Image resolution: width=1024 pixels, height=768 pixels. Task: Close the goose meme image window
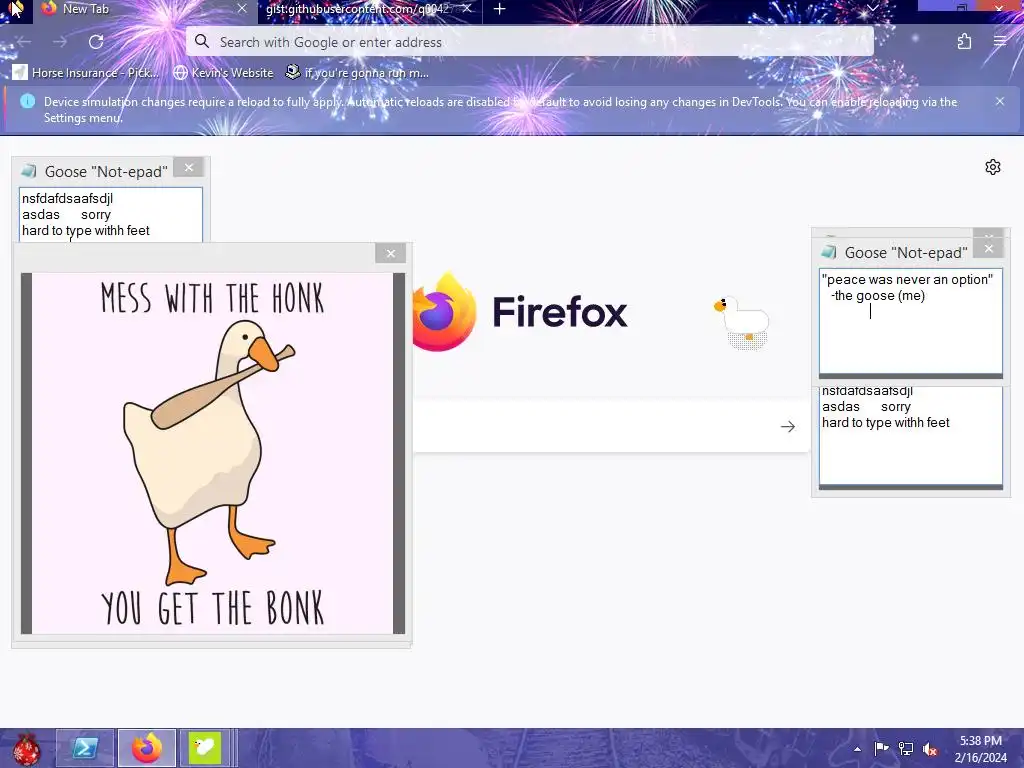click(x=391, y=253)
